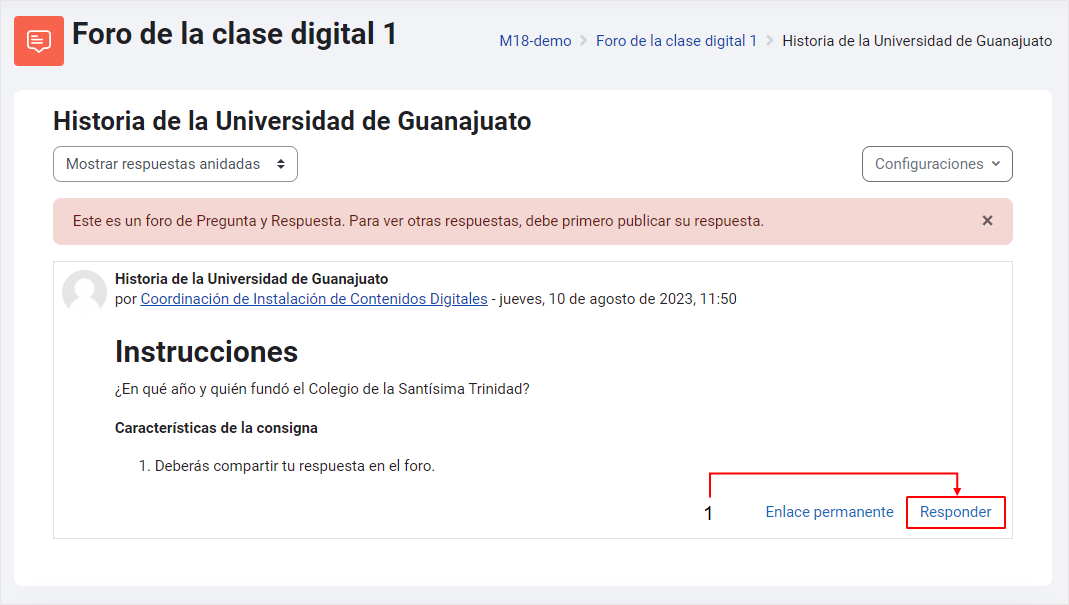Open Foro de la clase digital 1 breadcrumb
Image resolution: width=1069 pixels, height=605 pixels.
(676, 41)
